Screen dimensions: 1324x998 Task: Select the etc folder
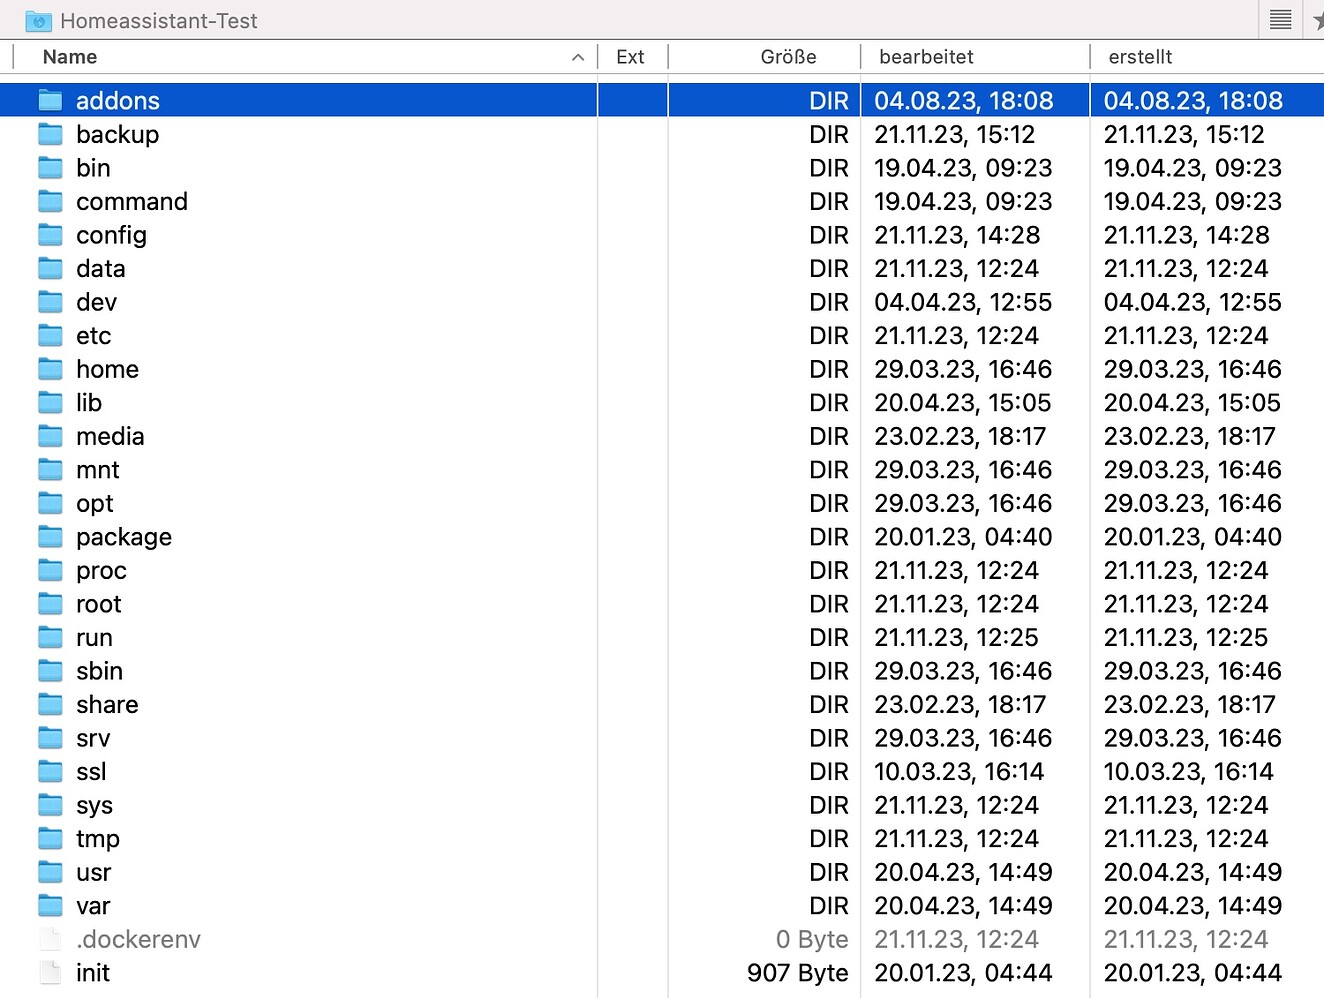(x=93, y=335)
